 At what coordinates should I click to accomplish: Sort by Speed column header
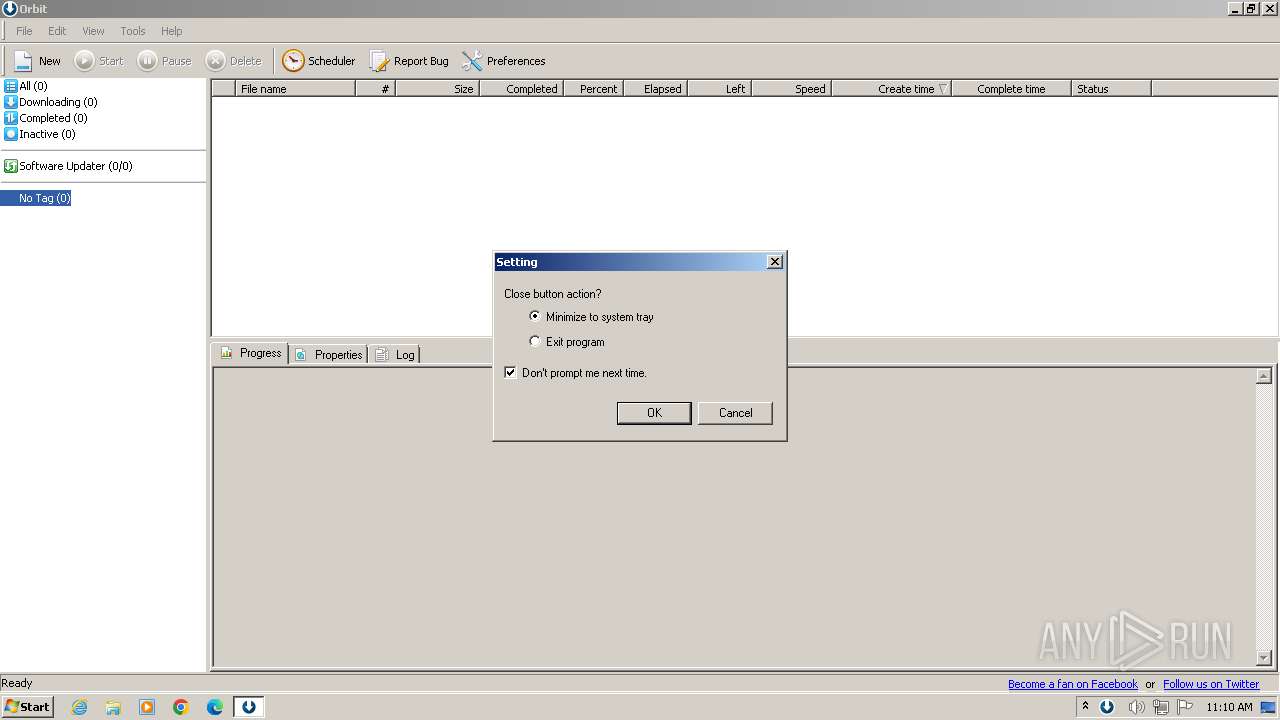click(791, 89)
